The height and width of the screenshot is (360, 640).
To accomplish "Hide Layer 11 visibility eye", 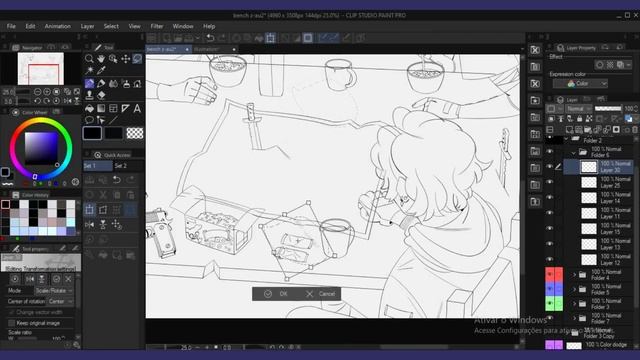I will pos(549,213).
